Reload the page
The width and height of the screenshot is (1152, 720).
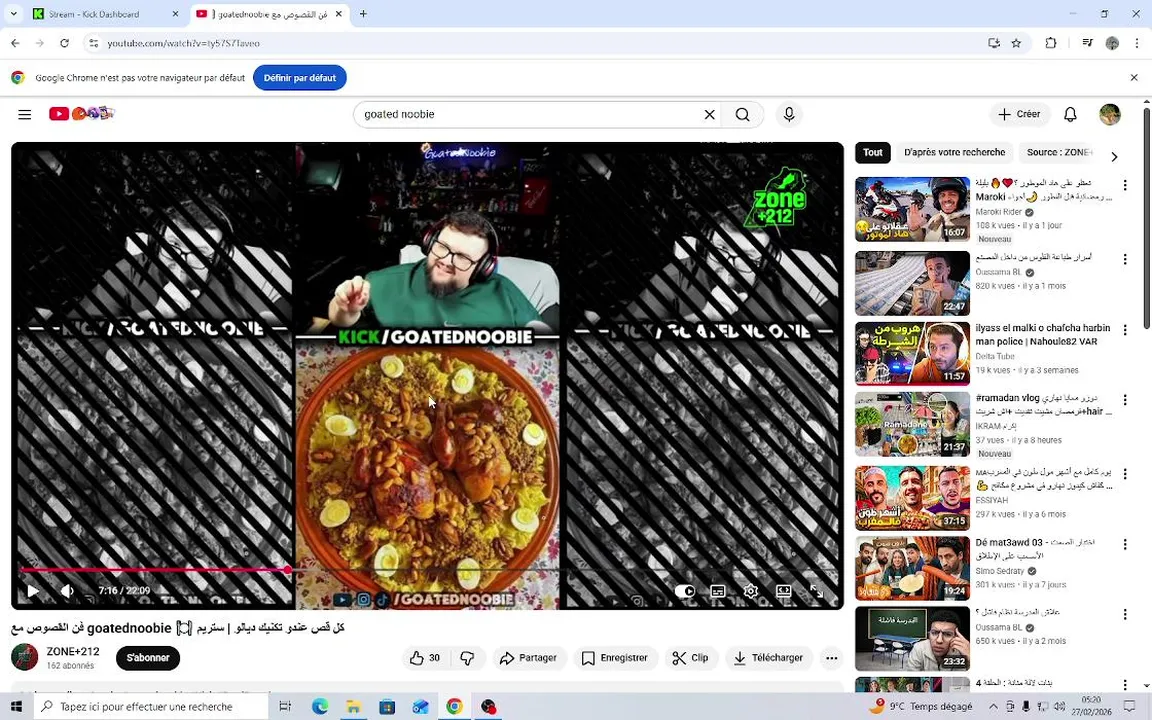click(x=65, y=43)
